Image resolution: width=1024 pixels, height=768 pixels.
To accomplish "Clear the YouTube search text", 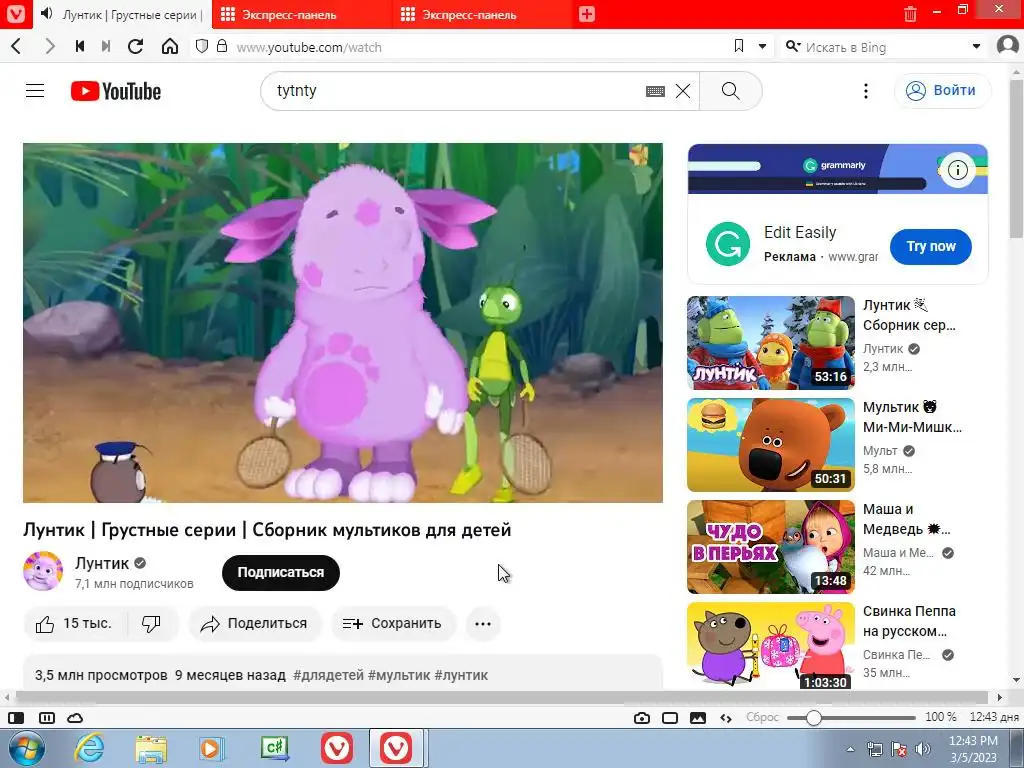I will pyautogui.click(x=683, y=91).
